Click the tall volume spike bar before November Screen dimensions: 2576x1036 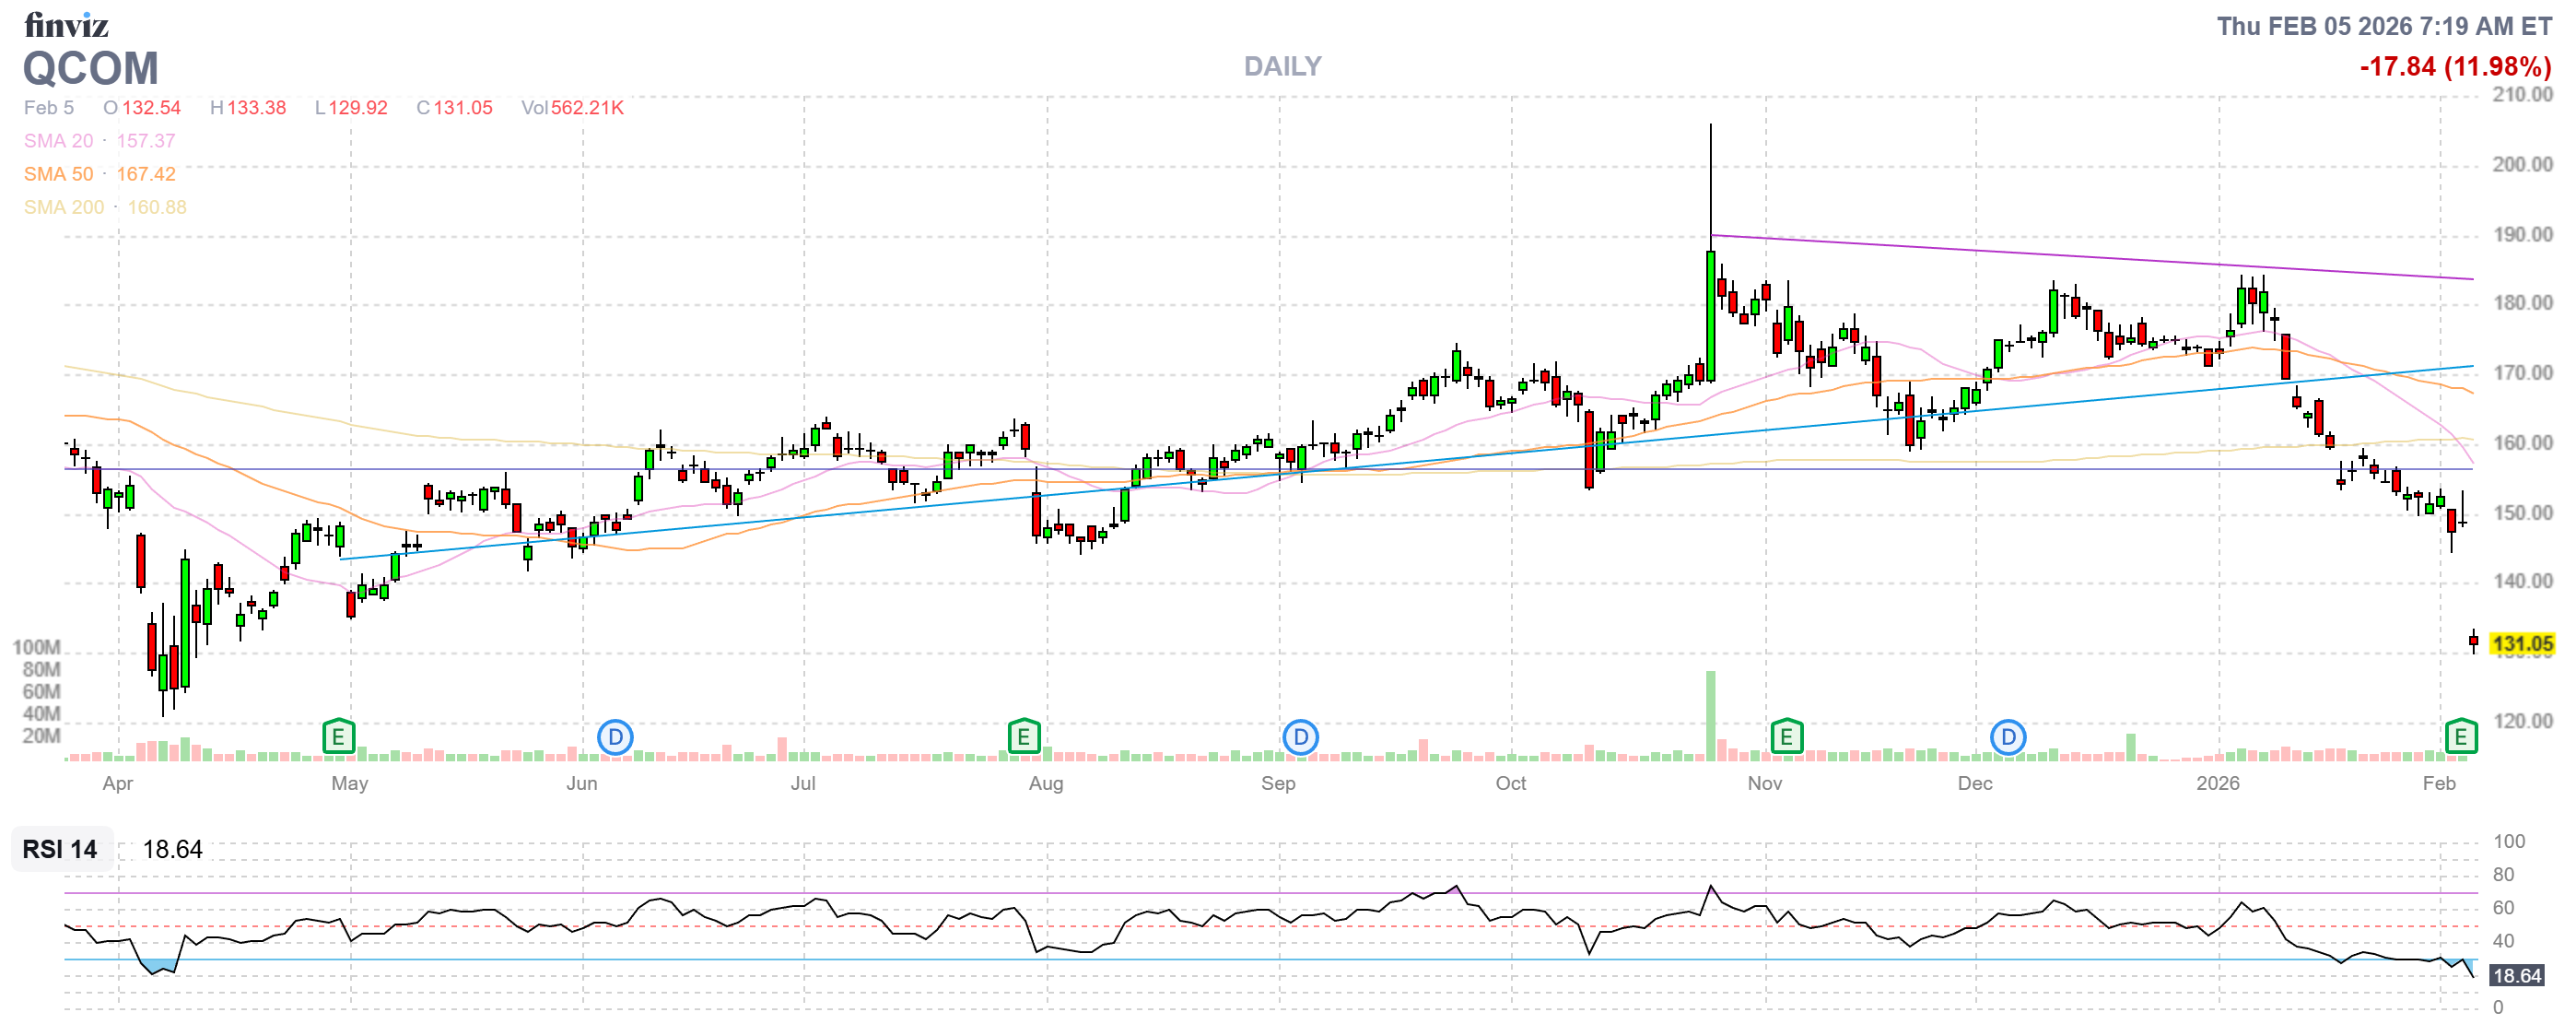pos(1710,715)
